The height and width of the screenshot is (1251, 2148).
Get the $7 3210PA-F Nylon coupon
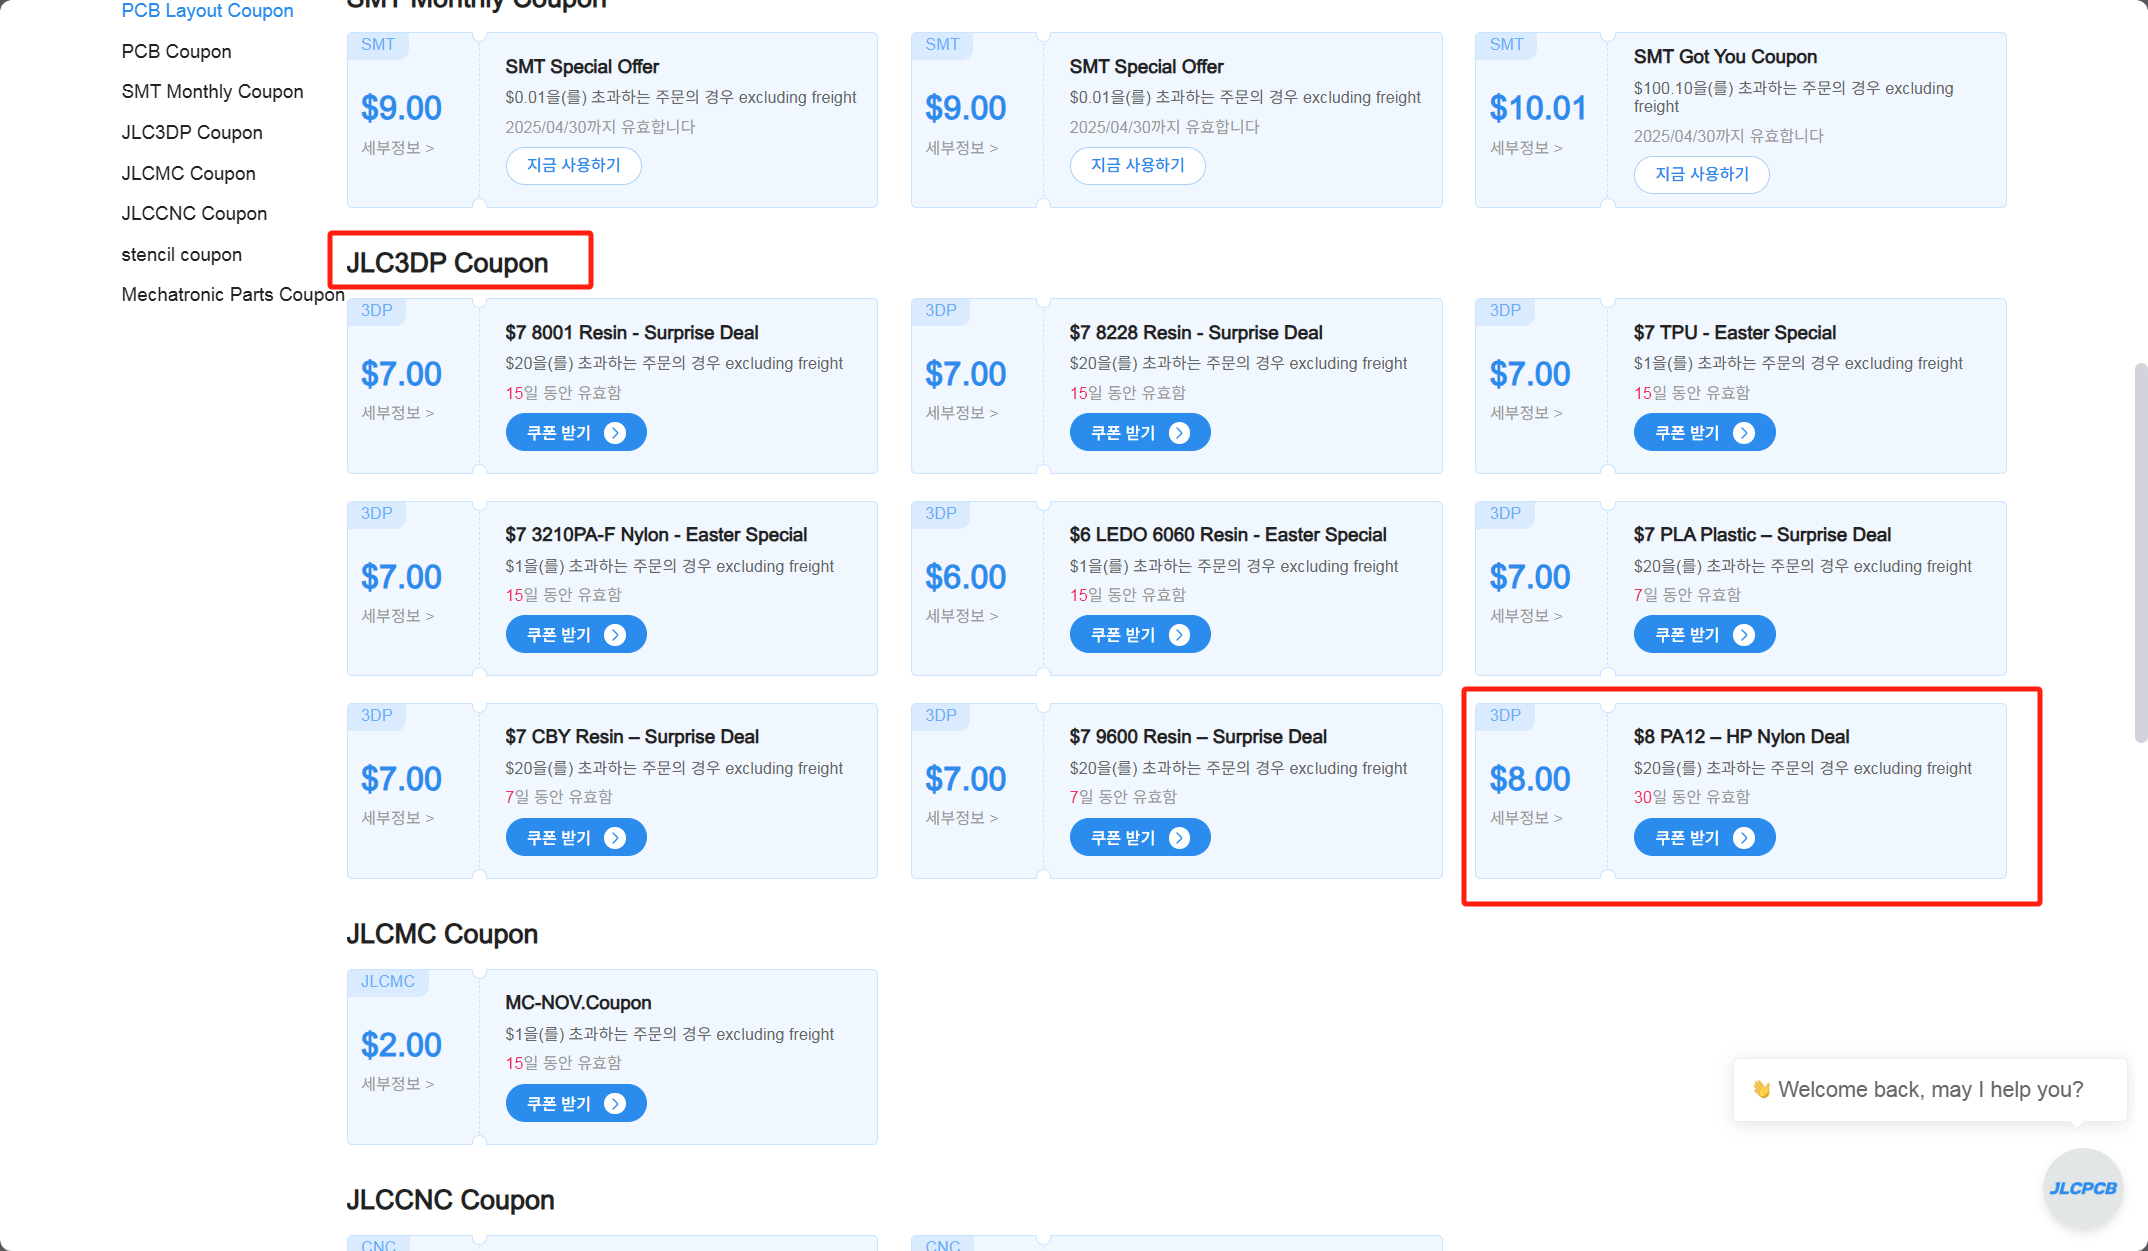click(x=576, y=635)
